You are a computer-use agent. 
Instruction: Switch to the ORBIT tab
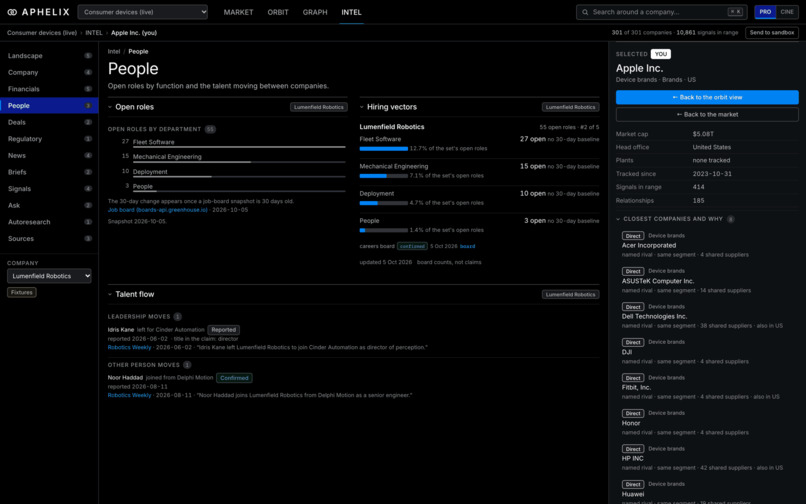point(278,12)
